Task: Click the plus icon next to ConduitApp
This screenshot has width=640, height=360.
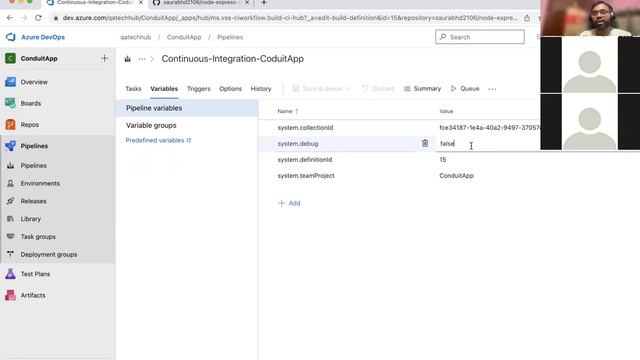Action: tap(104, 58)
